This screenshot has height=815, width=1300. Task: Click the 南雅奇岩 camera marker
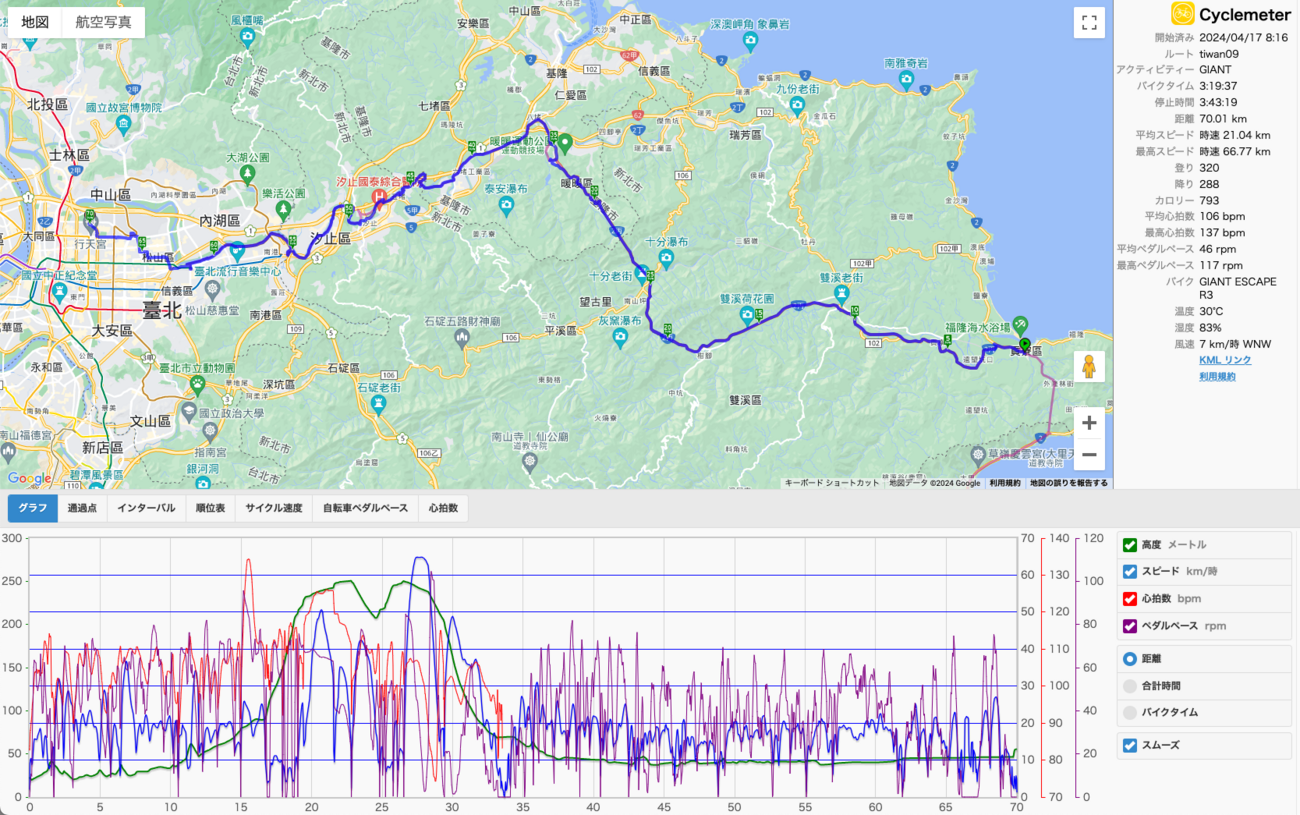click(906, 80)
